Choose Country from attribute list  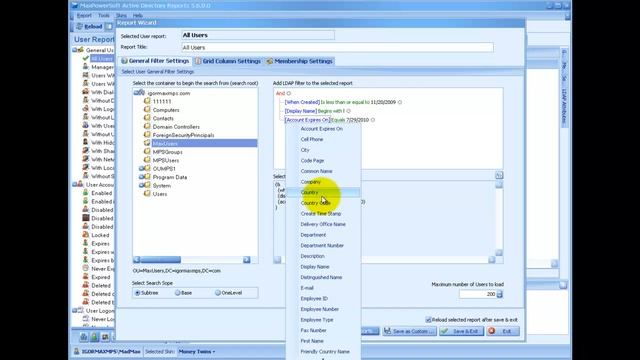(x=323, y=192)
